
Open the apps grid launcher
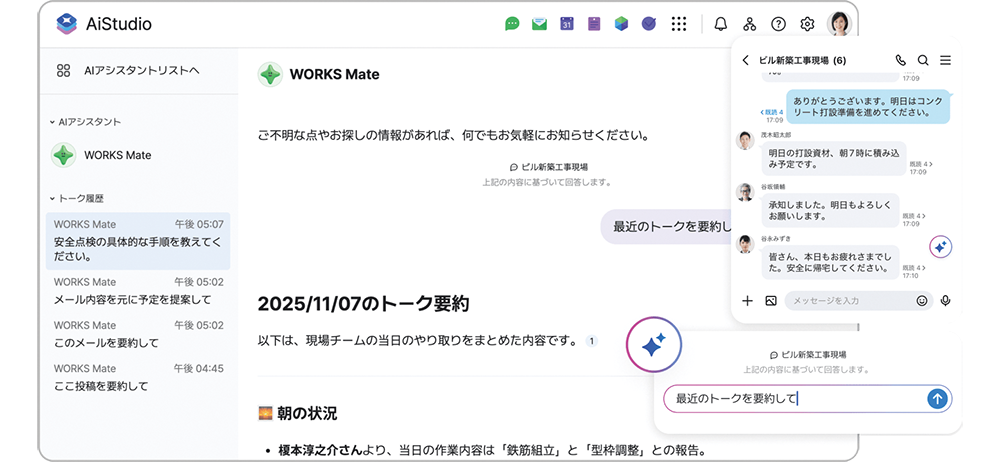[679, 24]
